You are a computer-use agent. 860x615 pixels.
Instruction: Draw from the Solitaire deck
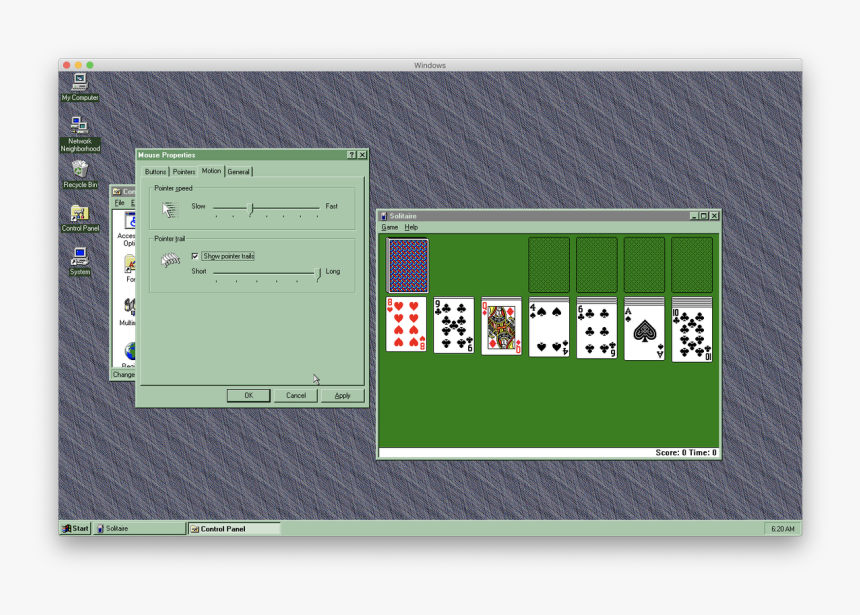[x=408, y=266]
